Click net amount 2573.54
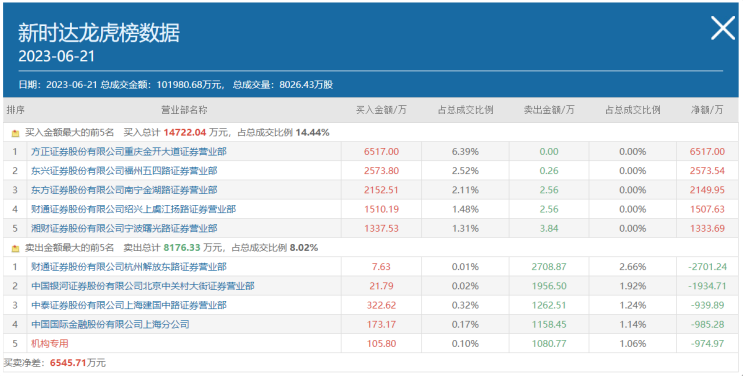 [x=707, y=171]
